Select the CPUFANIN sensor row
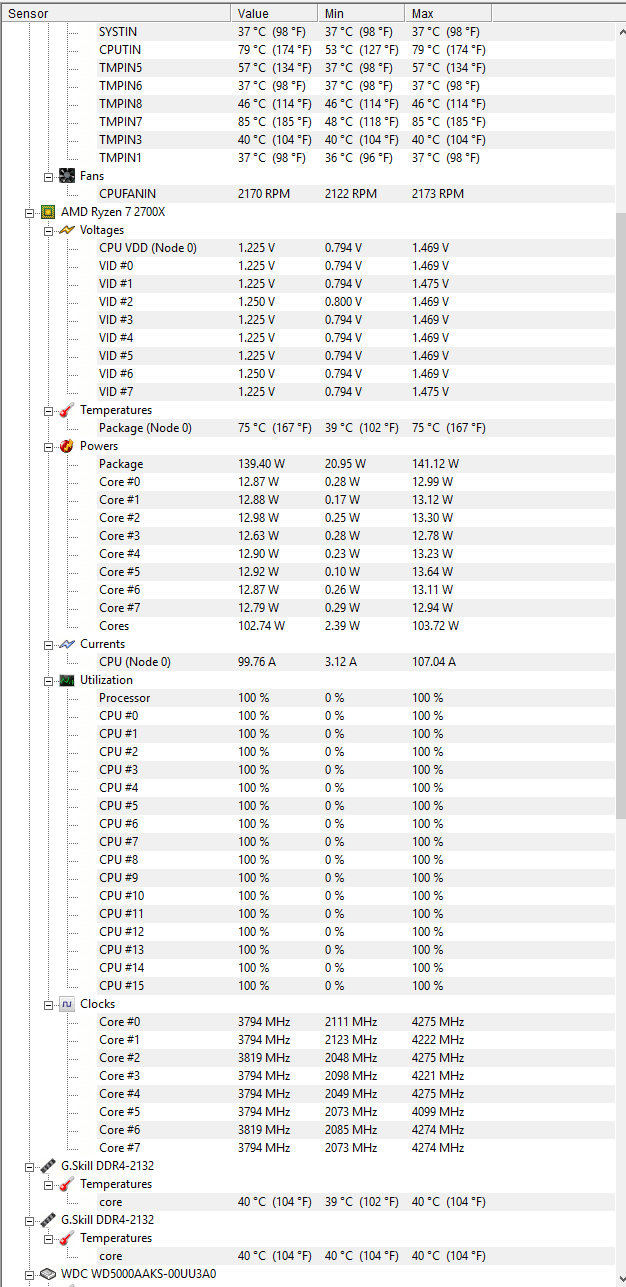Viewport: 626px width, 1287px height. (128, 193)
